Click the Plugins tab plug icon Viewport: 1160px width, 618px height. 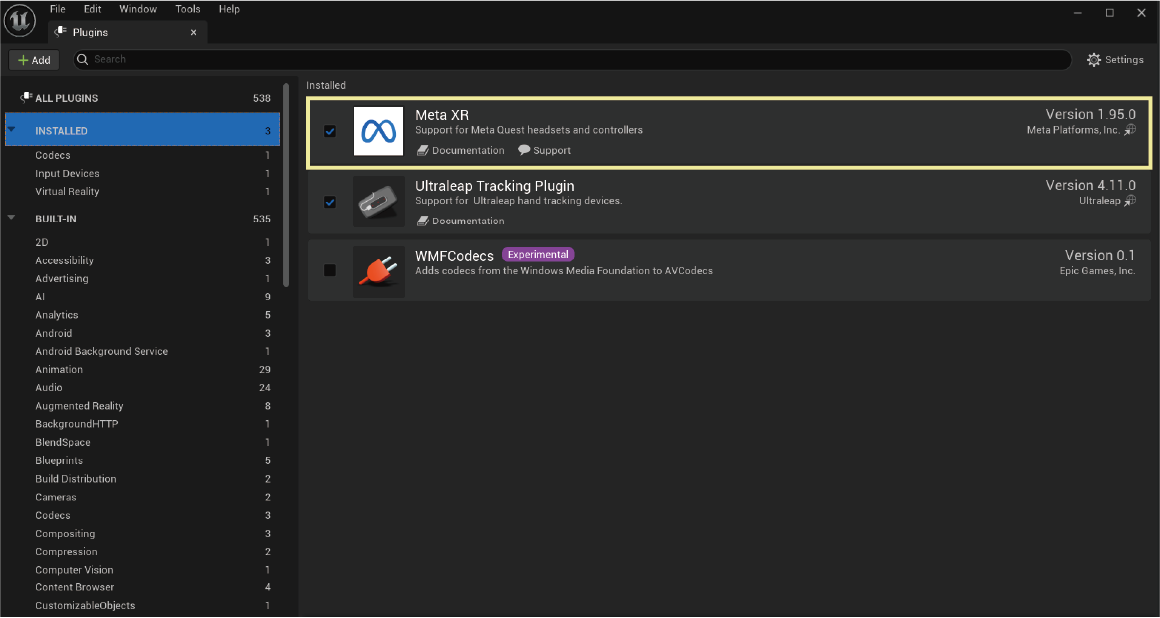[61, 32]
